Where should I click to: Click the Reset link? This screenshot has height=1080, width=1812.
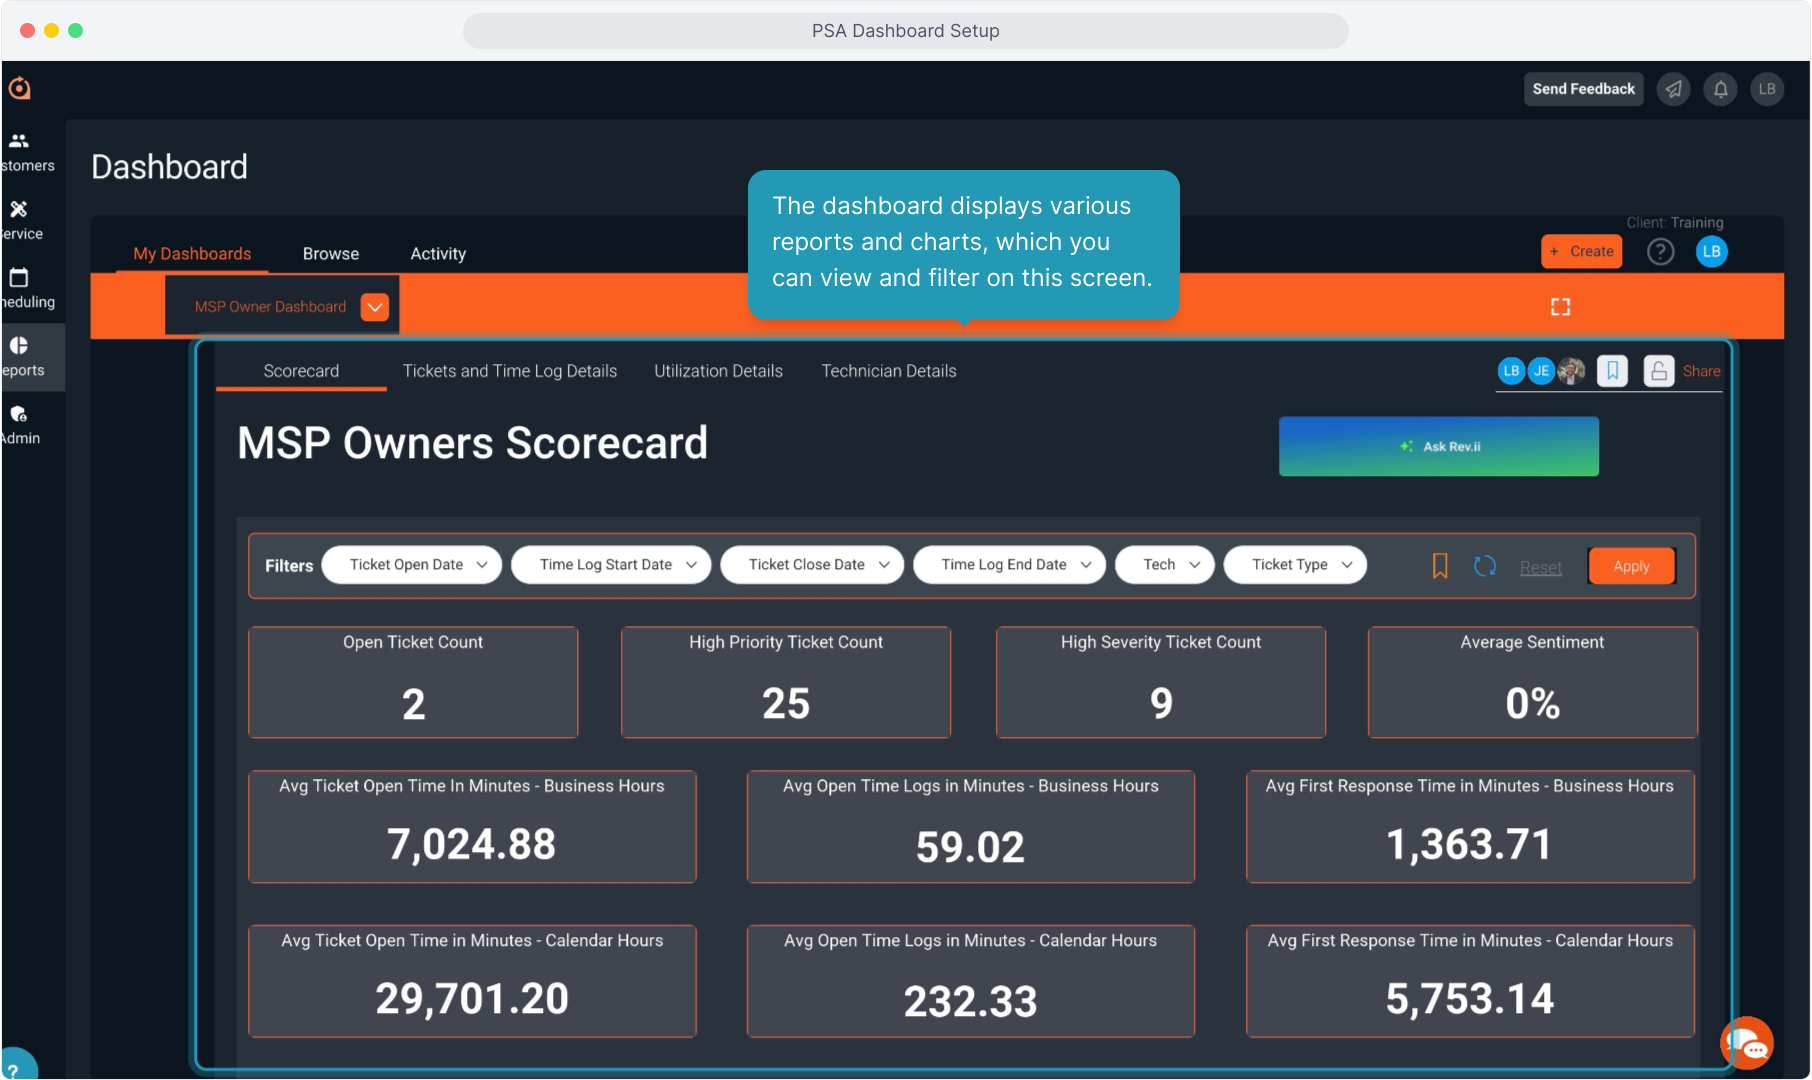(1540, 567)
